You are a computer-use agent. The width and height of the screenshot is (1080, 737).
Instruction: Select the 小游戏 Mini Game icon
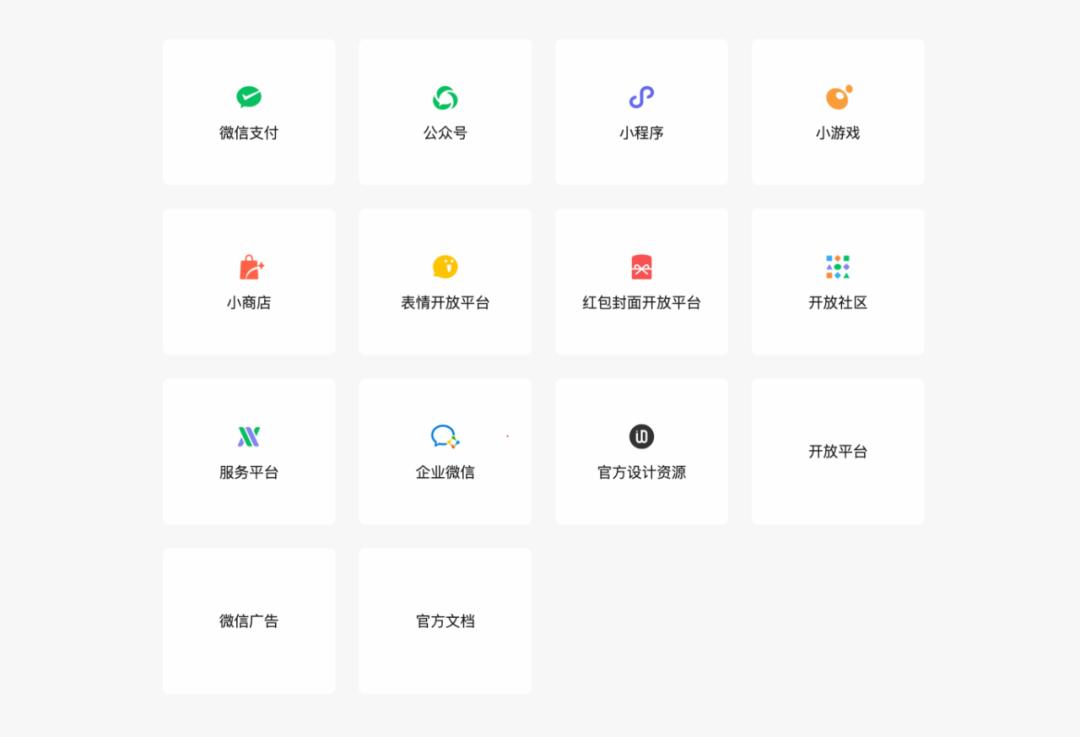coord(837,97)
